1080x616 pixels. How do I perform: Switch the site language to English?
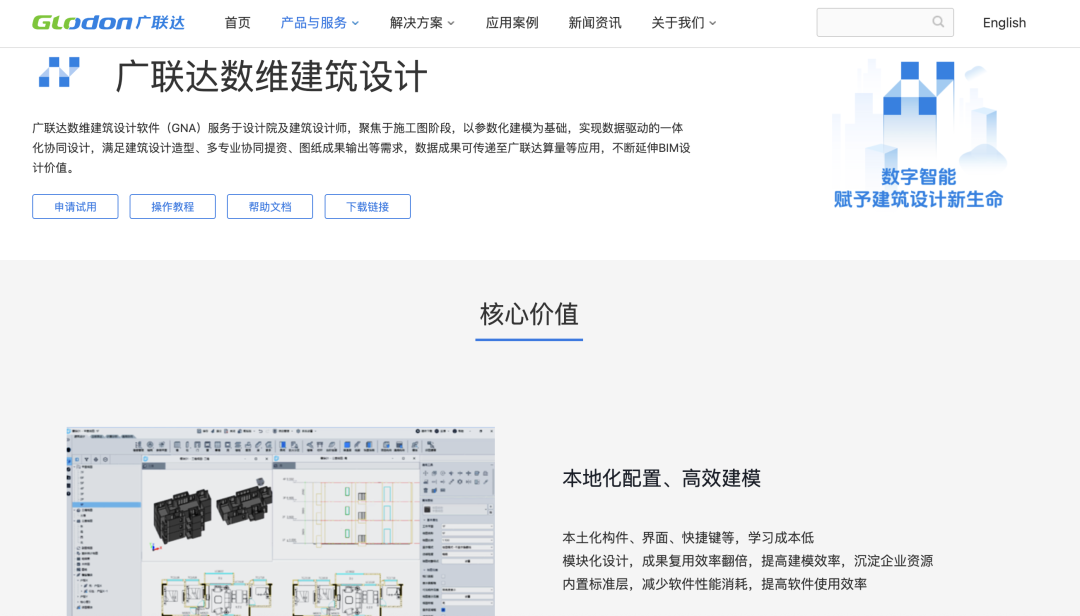tap(1004, 22)
